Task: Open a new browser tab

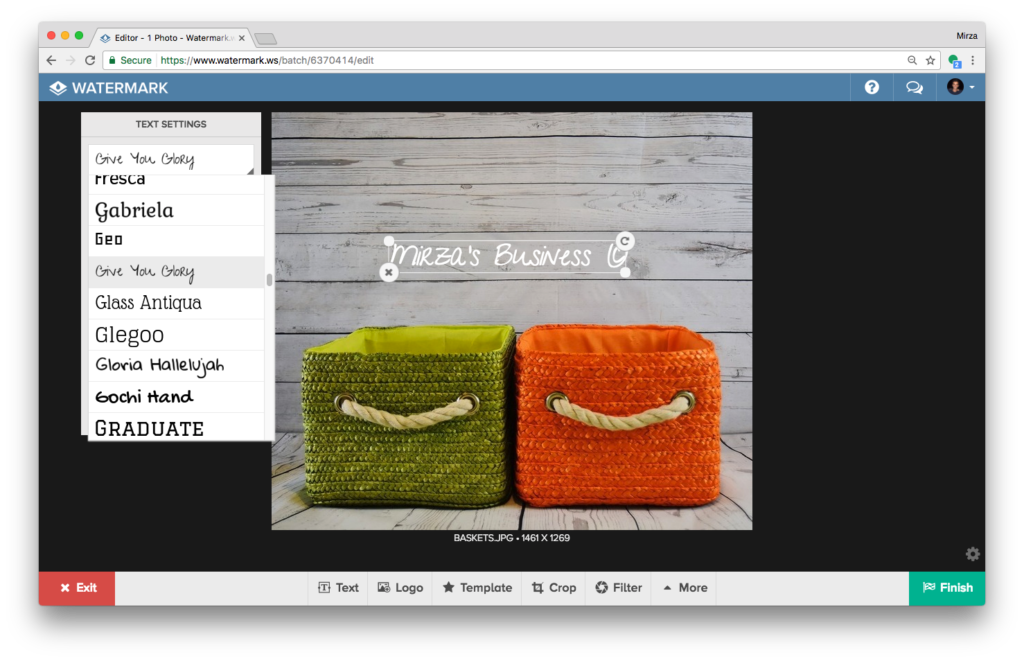Action: pos(266,39)
